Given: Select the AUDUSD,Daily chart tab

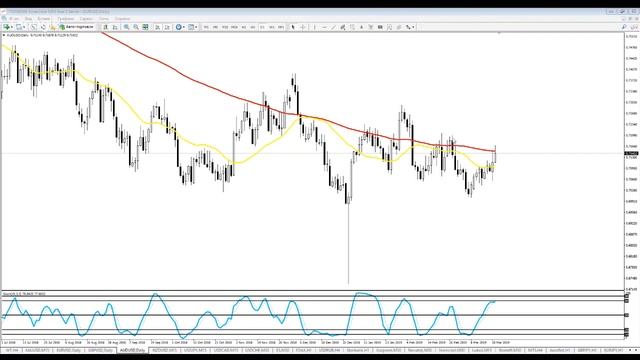Looking at the screenshot, I should (132, 350).
